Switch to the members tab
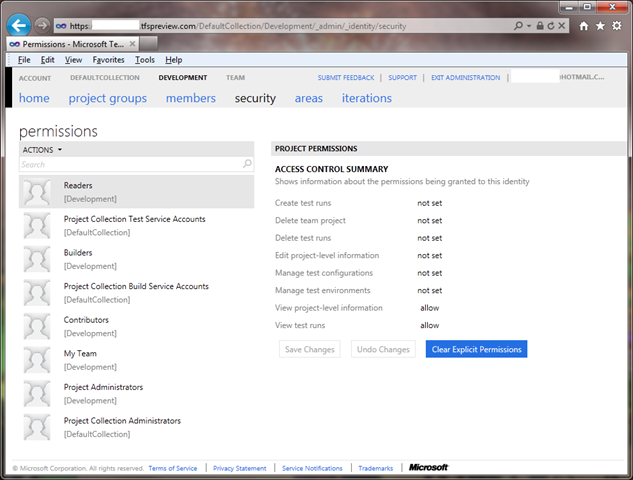The height and width of the screenshot is (480, 633). [190, 98]
